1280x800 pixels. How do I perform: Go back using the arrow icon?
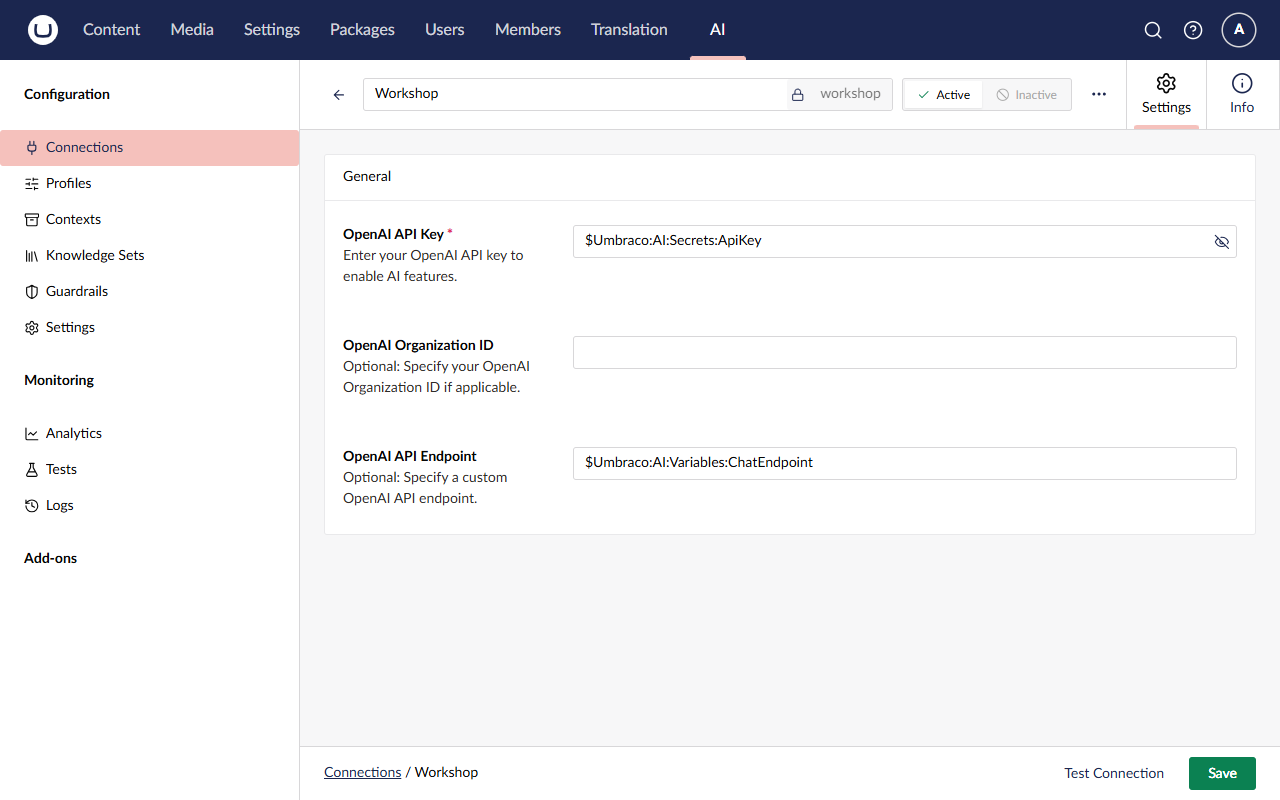pos(339,94)
